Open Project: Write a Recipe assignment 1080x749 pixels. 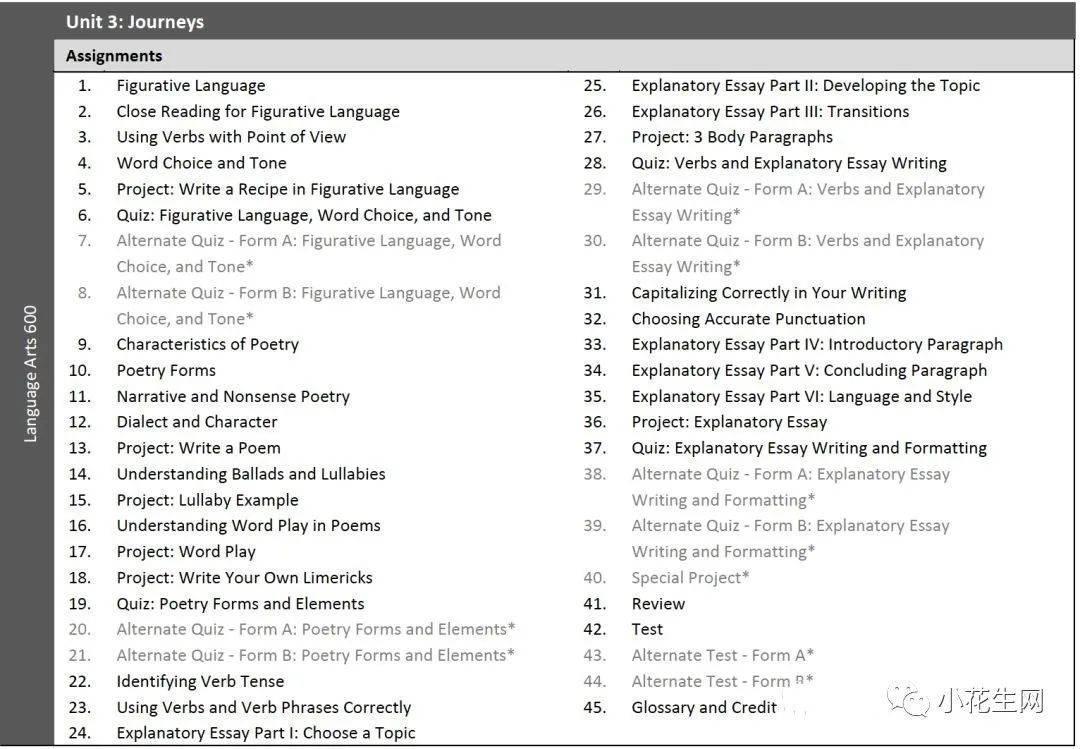click(288, 189)
